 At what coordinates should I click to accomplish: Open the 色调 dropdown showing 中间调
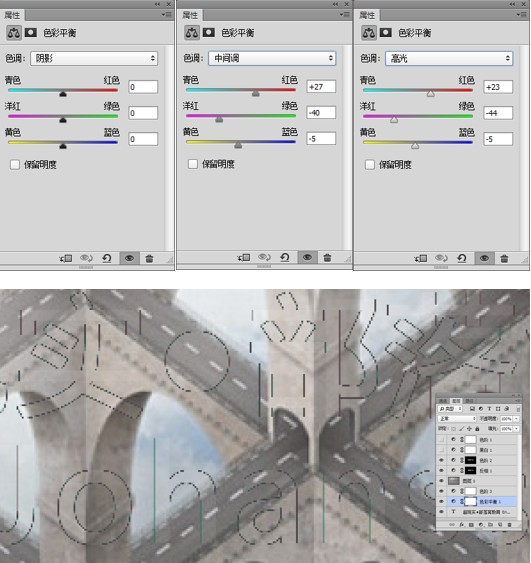272,58
